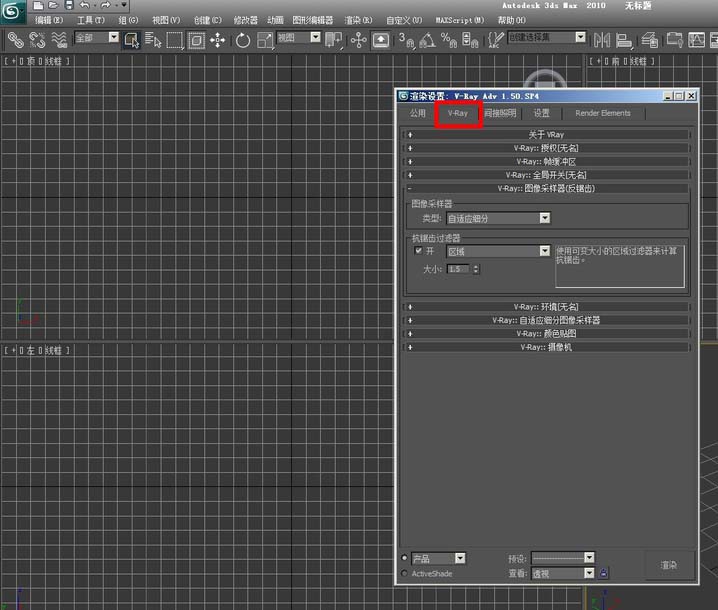
Task: Click the 渲染 render button
Action: tap(669, 565)
